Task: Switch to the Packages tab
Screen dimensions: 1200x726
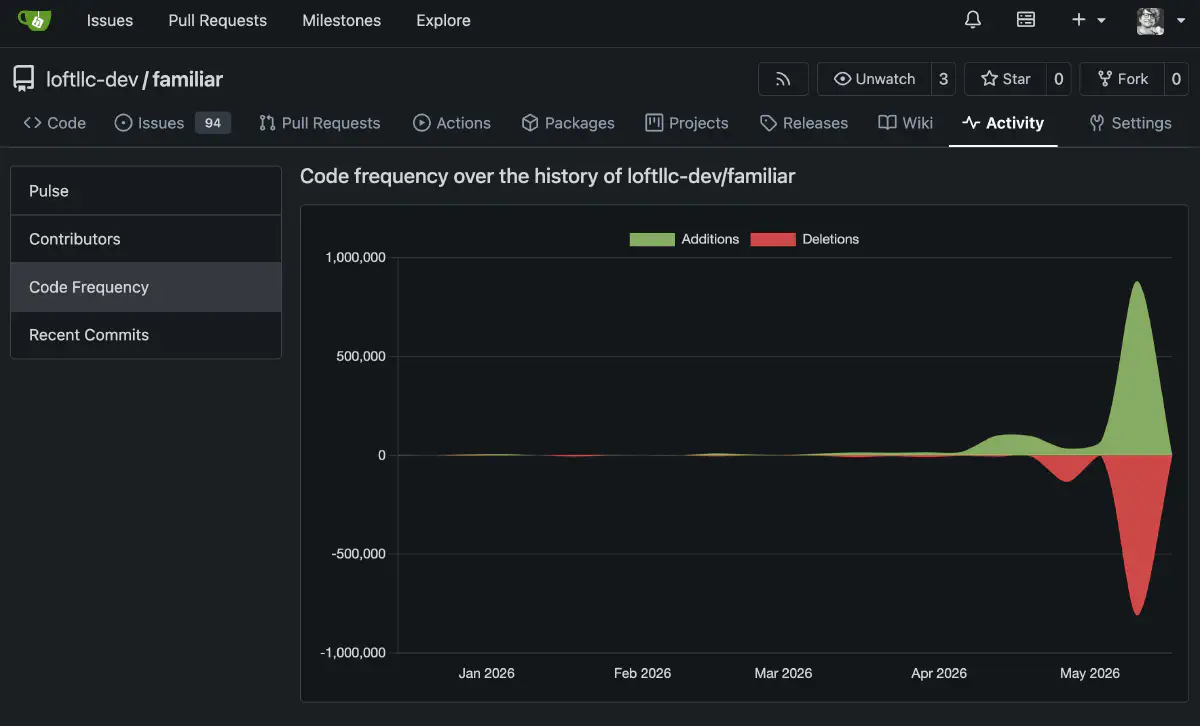Action: point(568,123)
